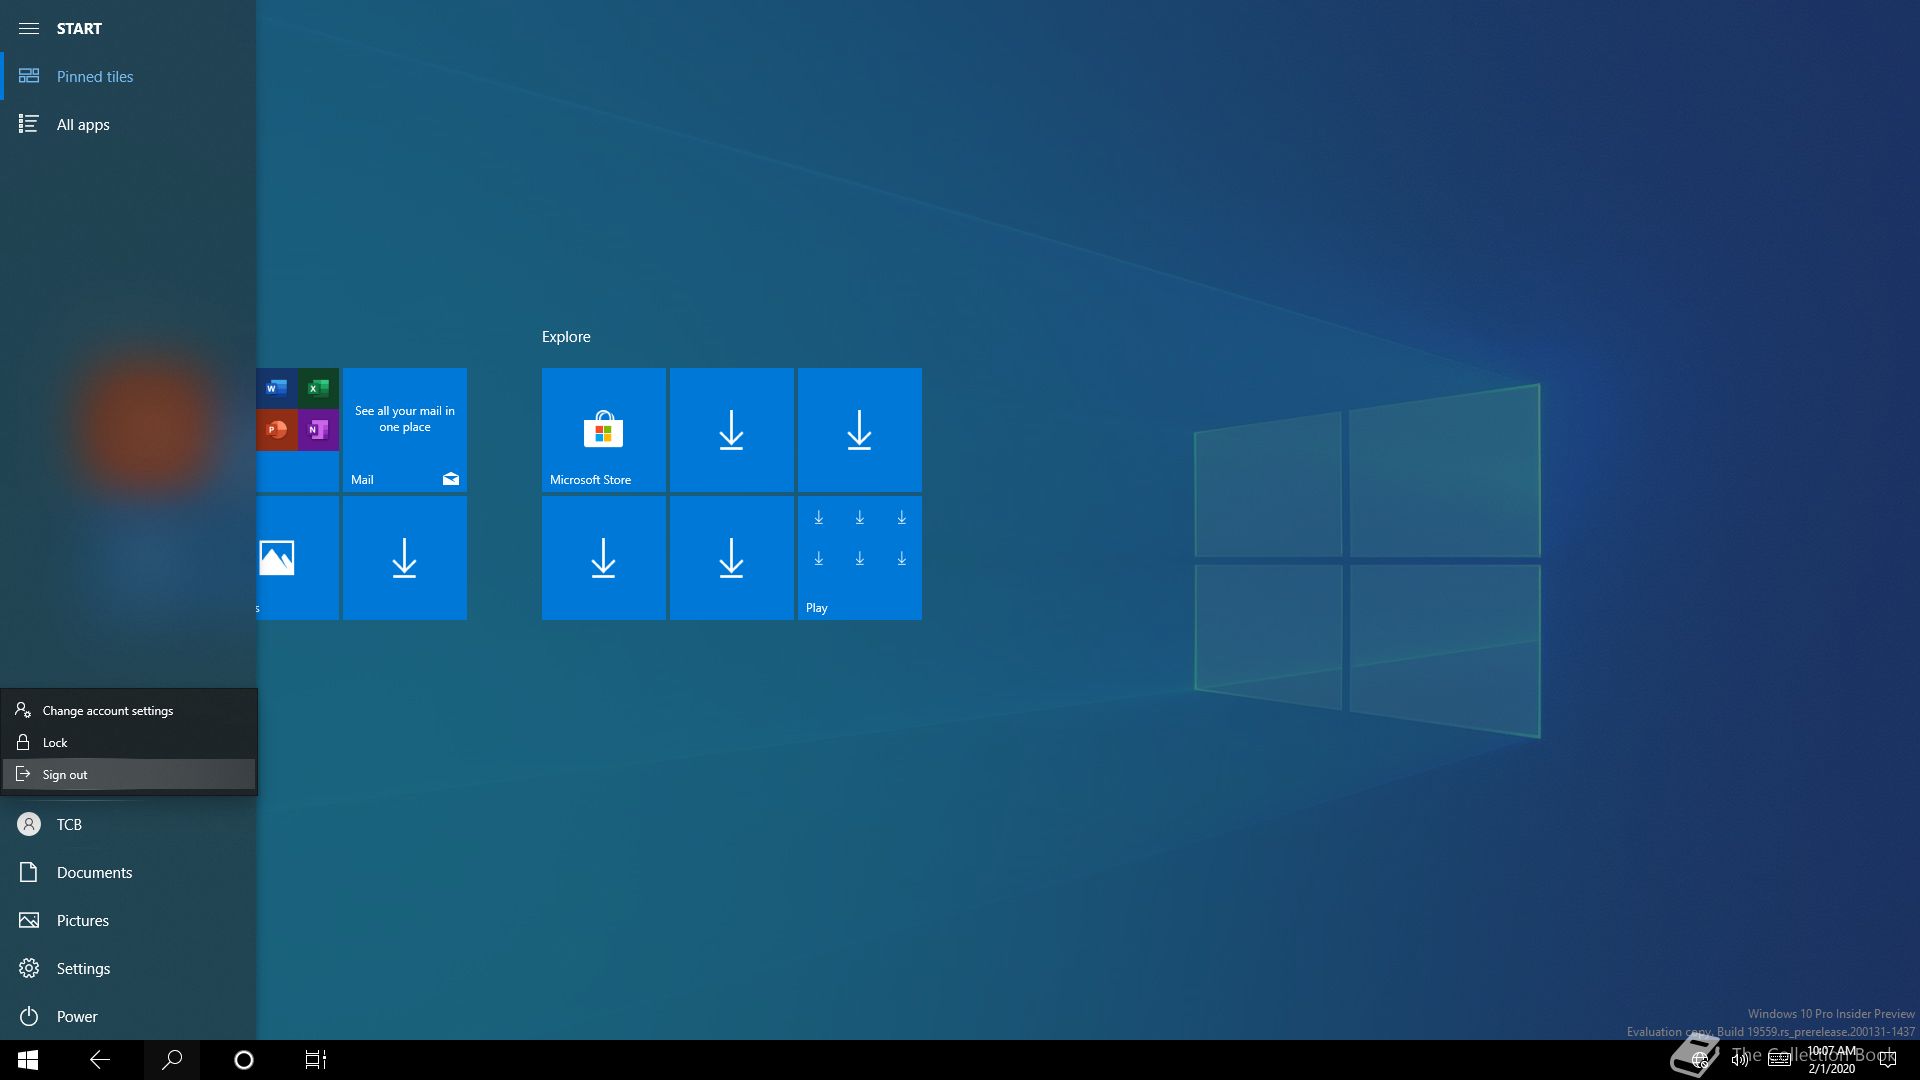
Task: Switch to Pinned tiles view
Action: 128,76
